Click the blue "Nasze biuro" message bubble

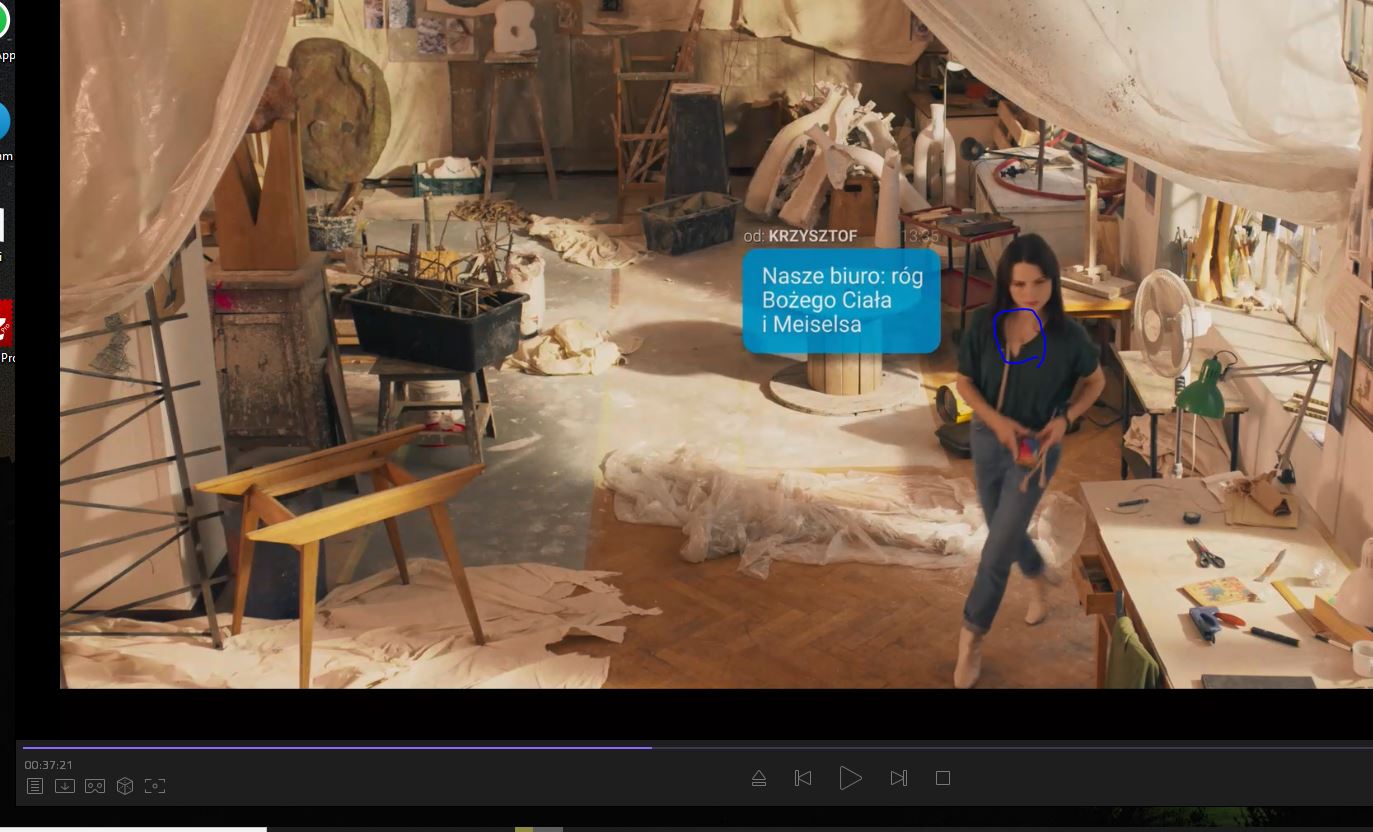click(841, 301)
